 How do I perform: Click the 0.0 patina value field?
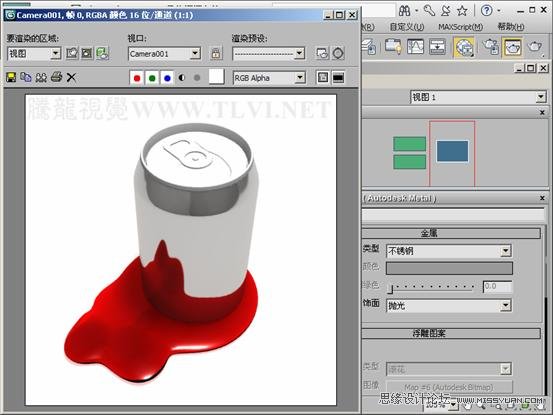(497, 287)
